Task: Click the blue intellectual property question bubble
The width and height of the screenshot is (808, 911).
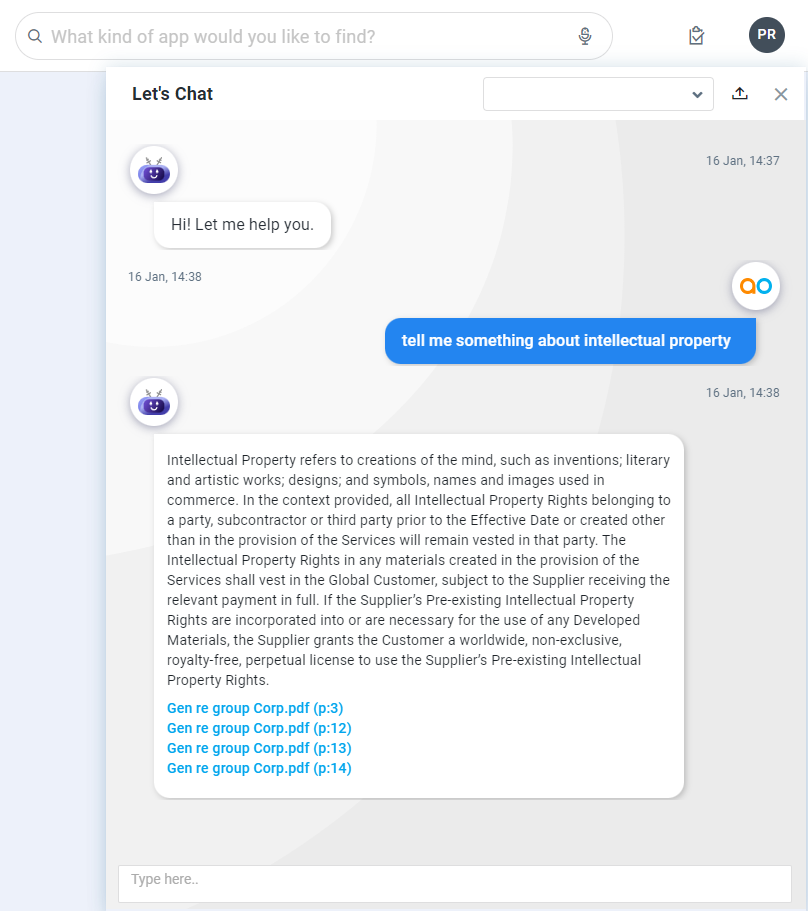Action: pyautogui.click(x=567, y=341)
